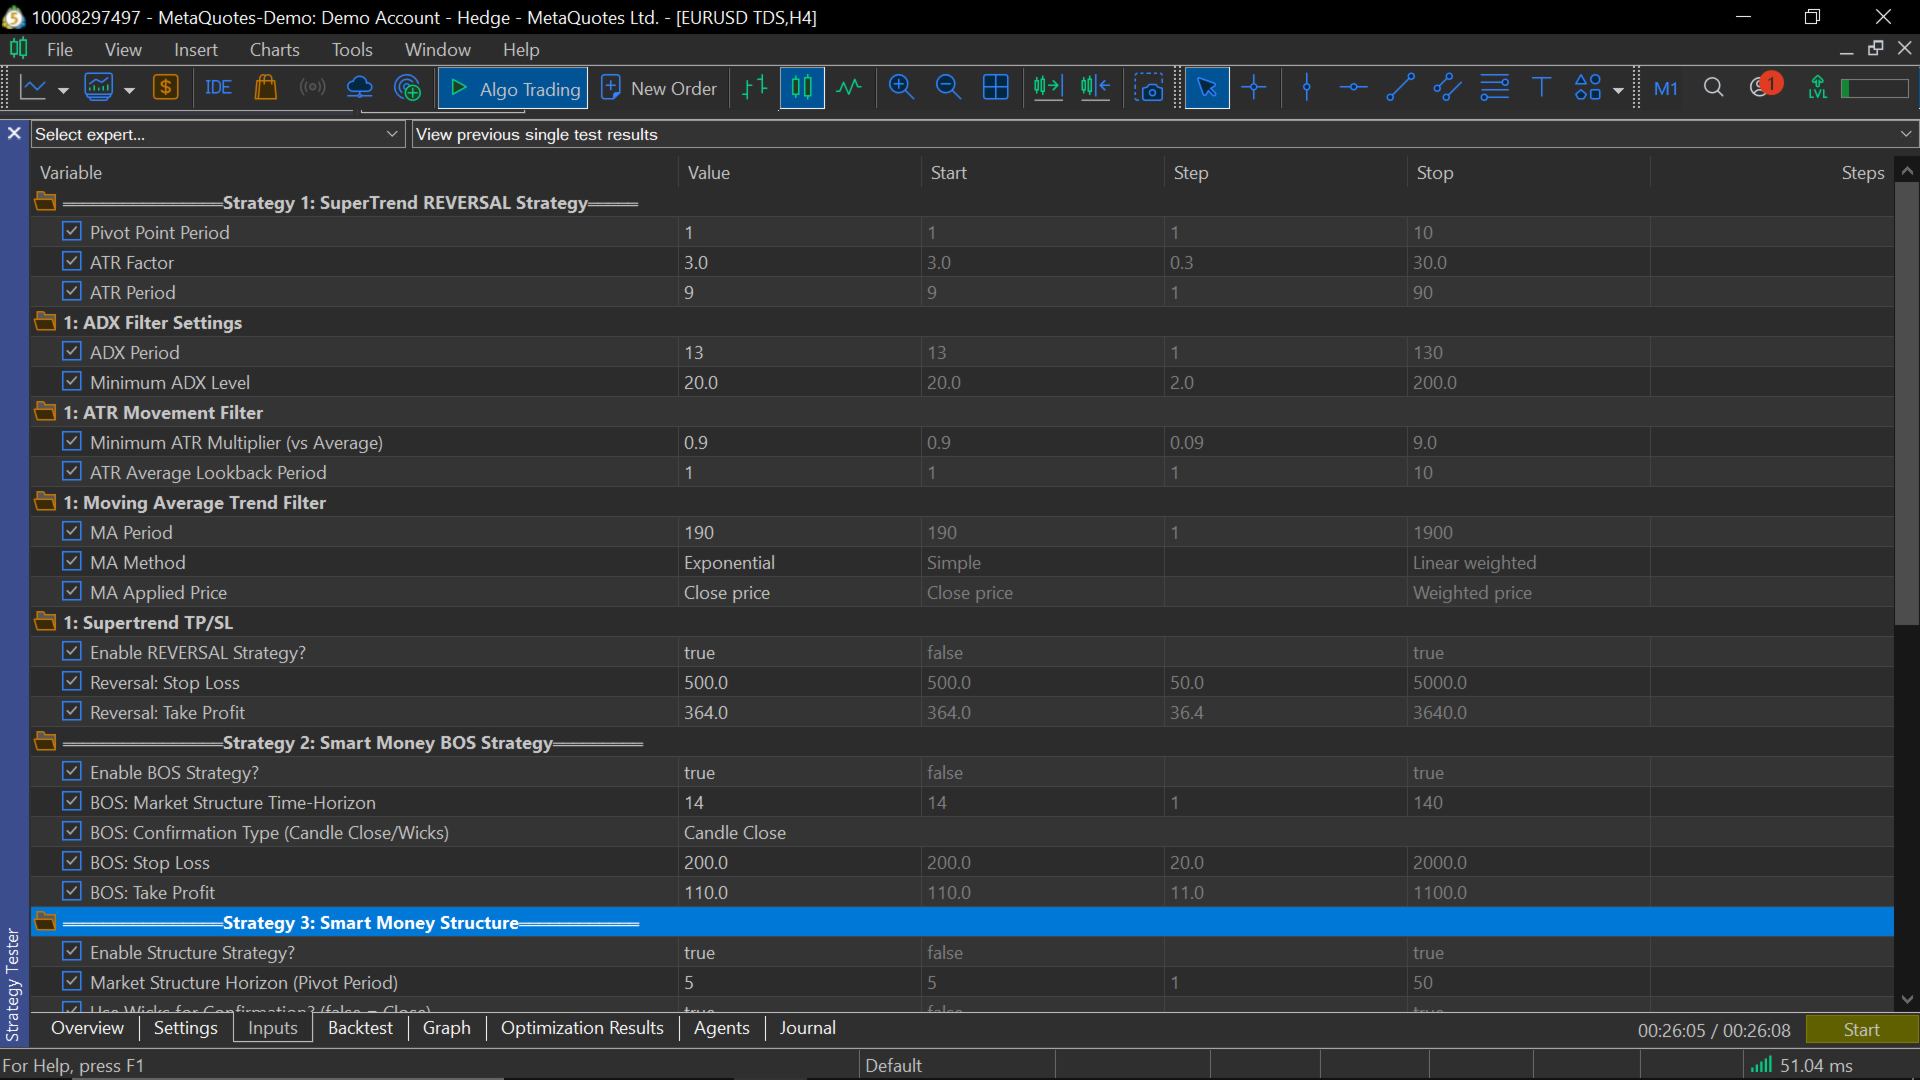Select the candlestick chart type icon
1920x1080 pixels.
[x=802, y=88]
